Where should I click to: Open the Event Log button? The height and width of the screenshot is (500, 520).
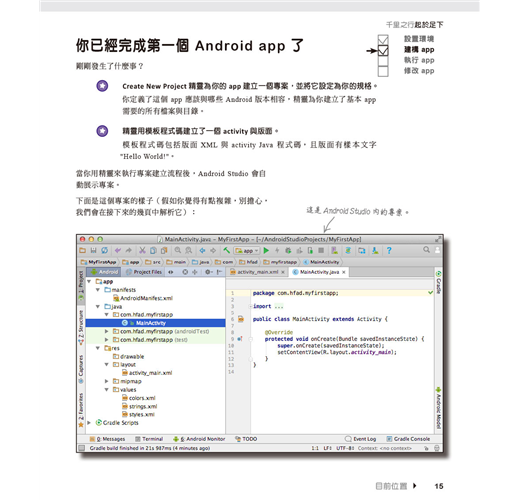361,439
